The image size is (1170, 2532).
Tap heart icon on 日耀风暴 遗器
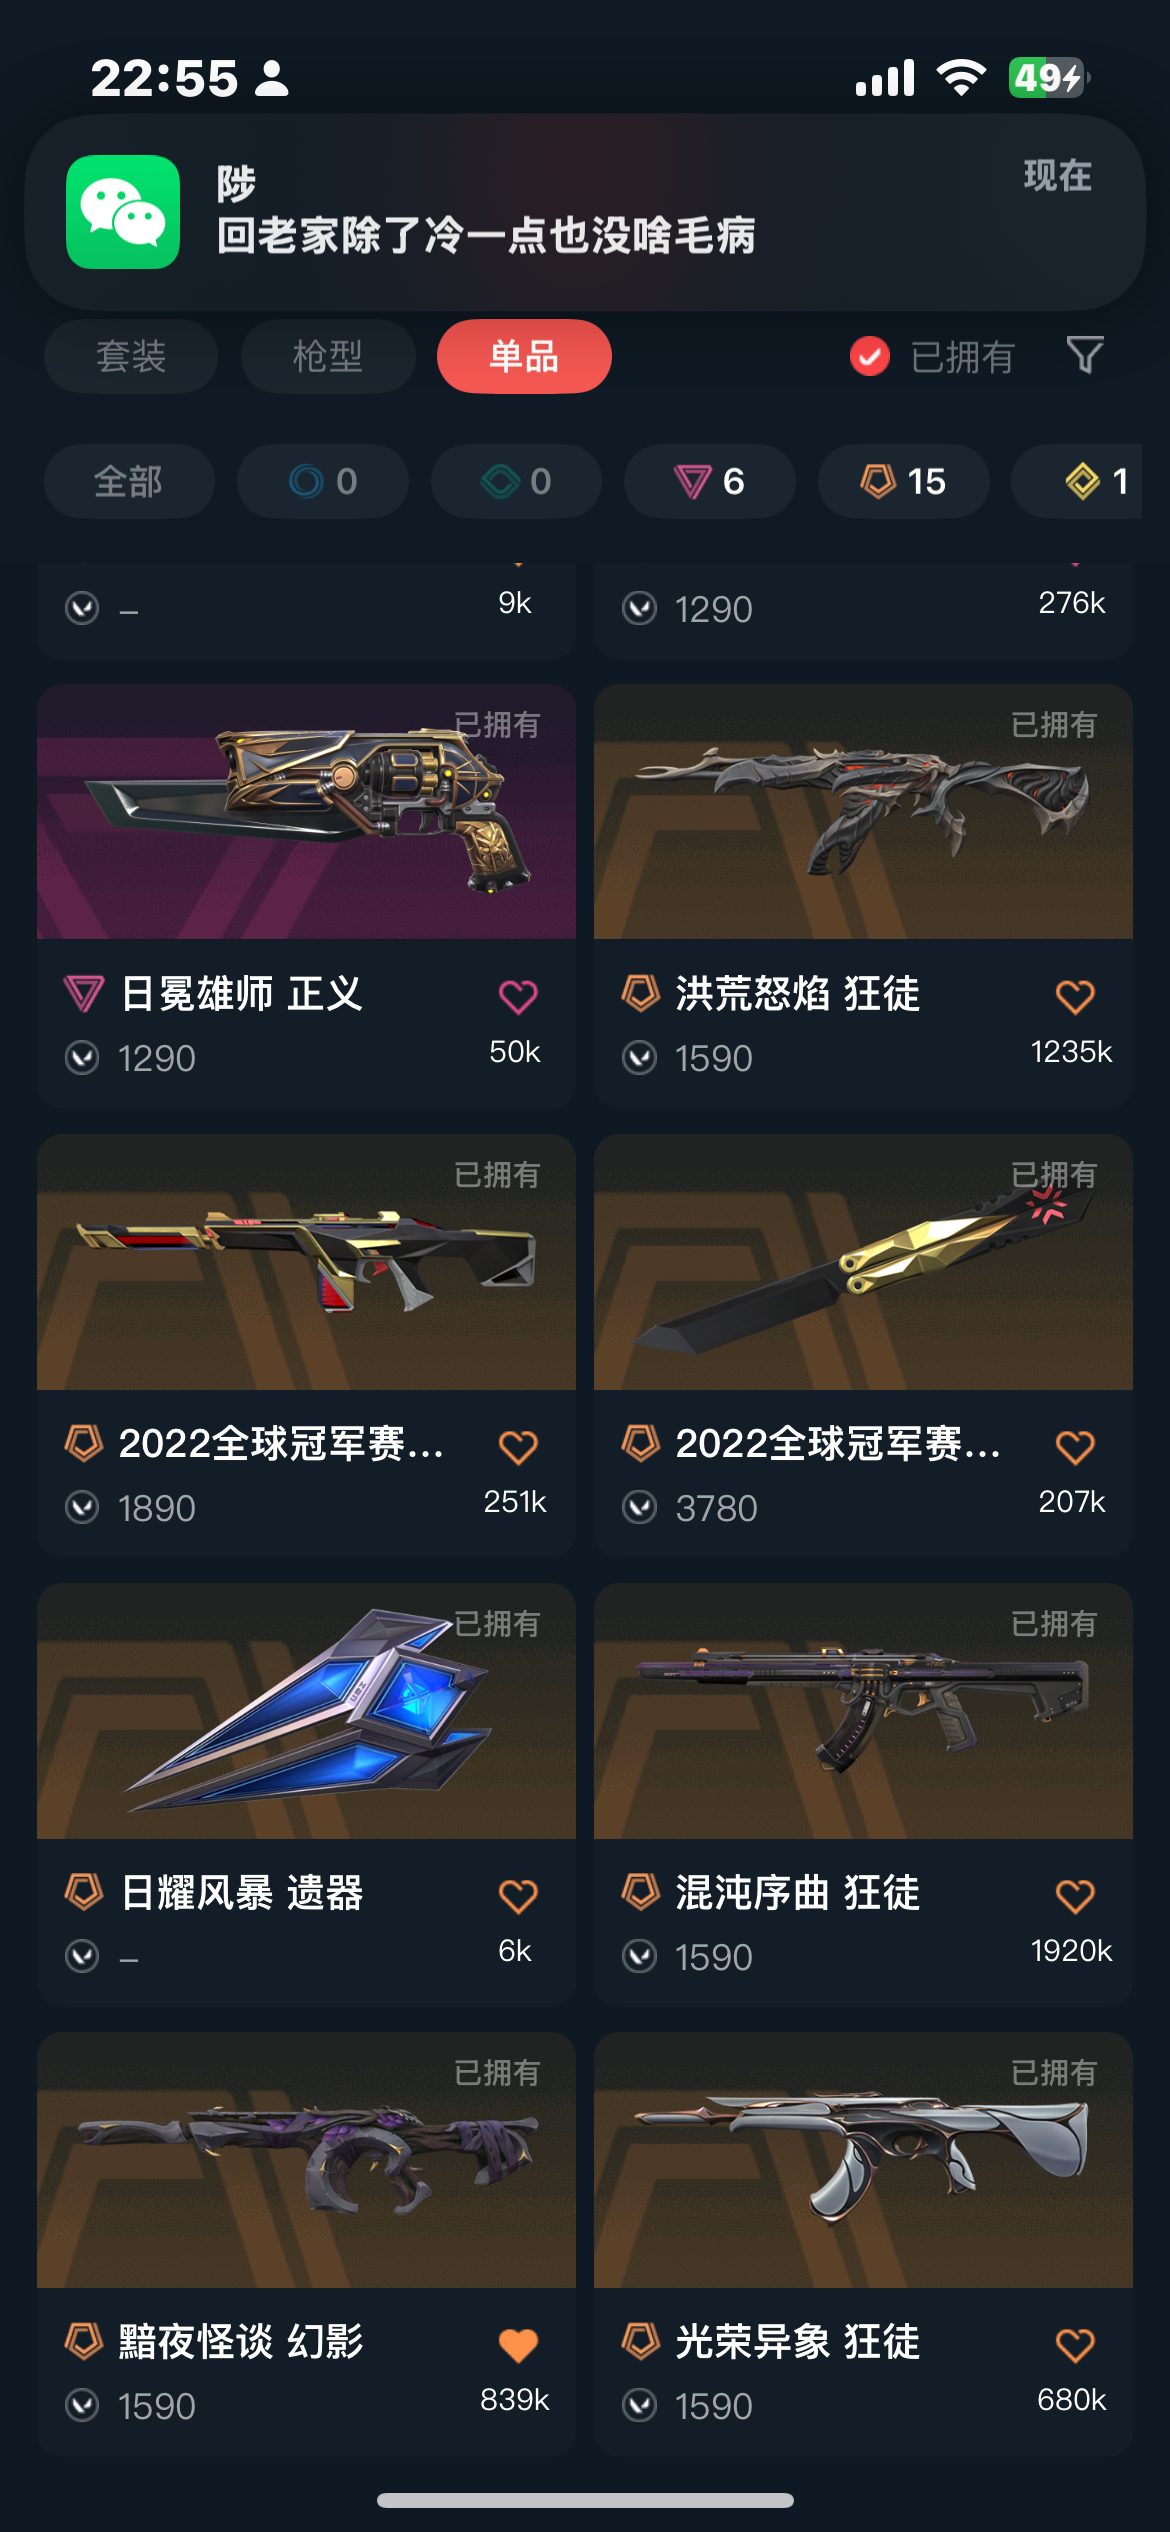[518, 1895]
